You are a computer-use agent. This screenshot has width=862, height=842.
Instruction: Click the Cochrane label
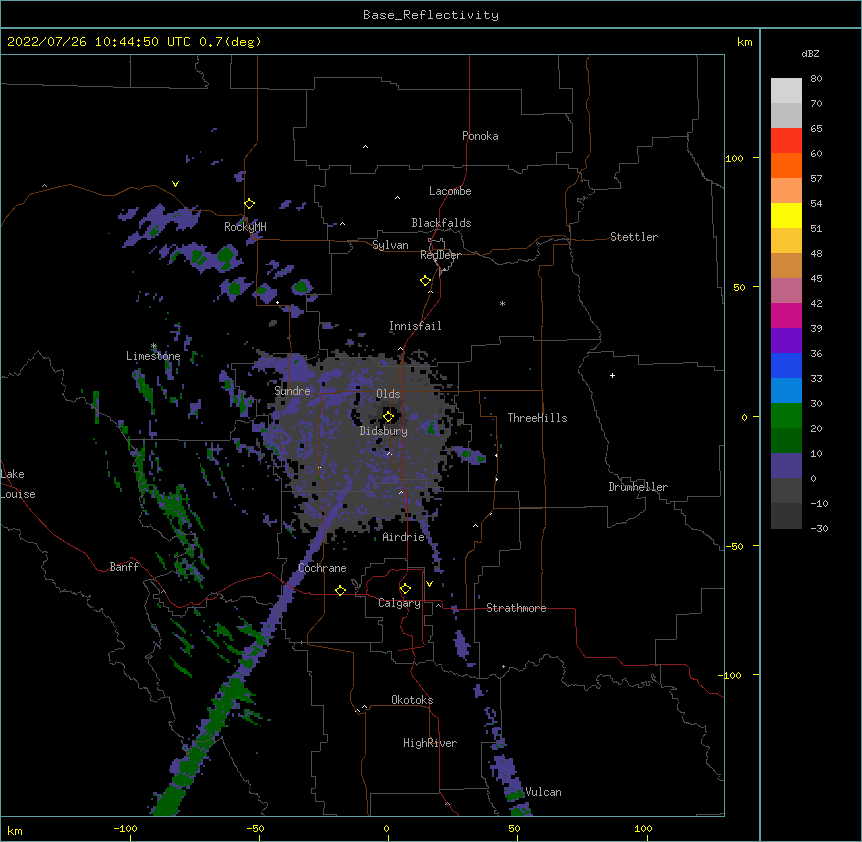click(x=322, y=568)
